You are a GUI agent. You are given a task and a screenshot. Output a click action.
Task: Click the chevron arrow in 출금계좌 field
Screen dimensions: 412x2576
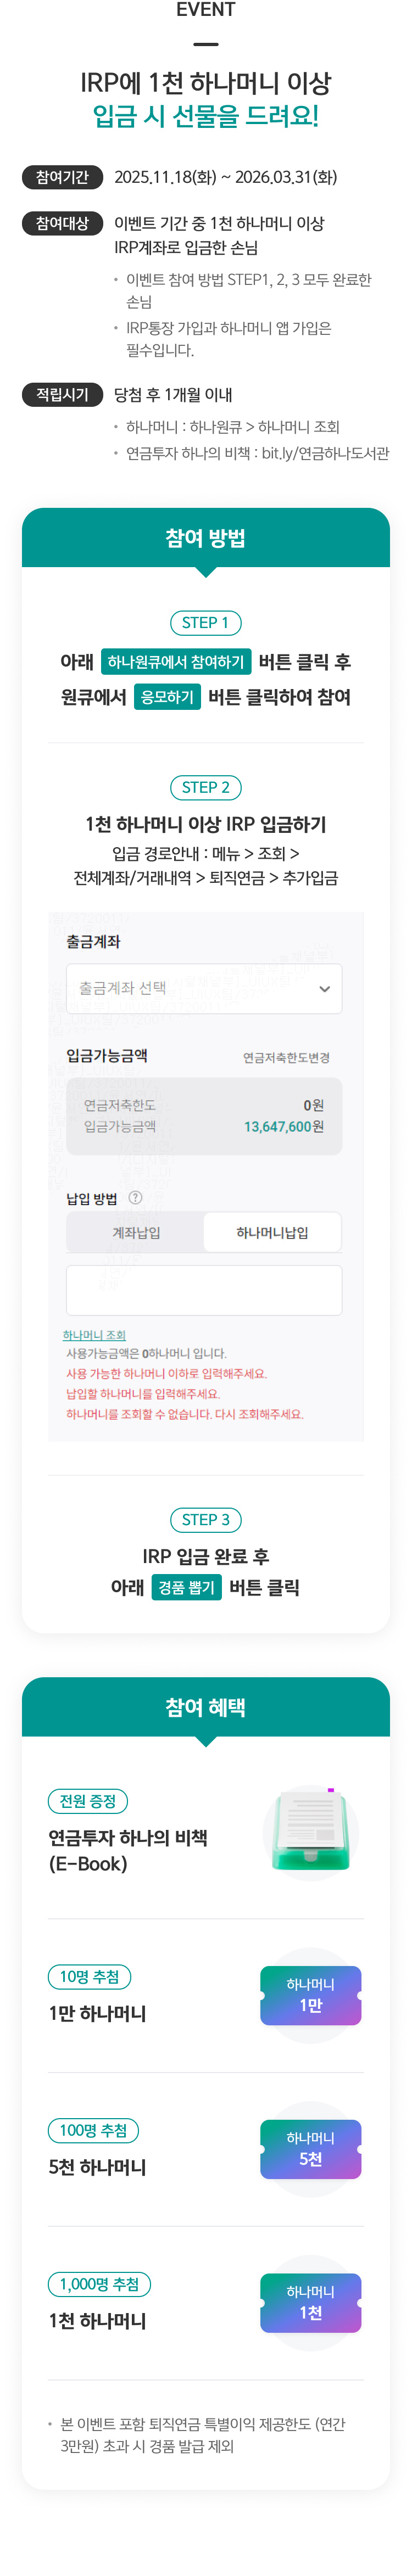click(324, 989)
